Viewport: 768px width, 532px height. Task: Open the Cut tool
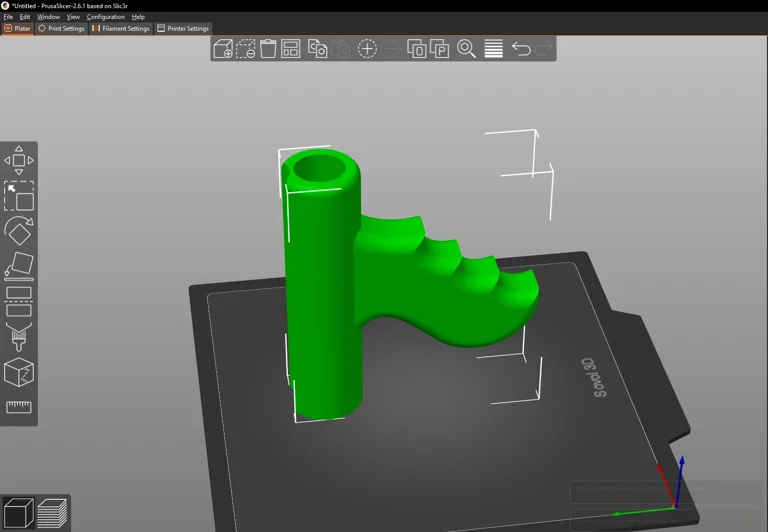(x=19, y=300)
